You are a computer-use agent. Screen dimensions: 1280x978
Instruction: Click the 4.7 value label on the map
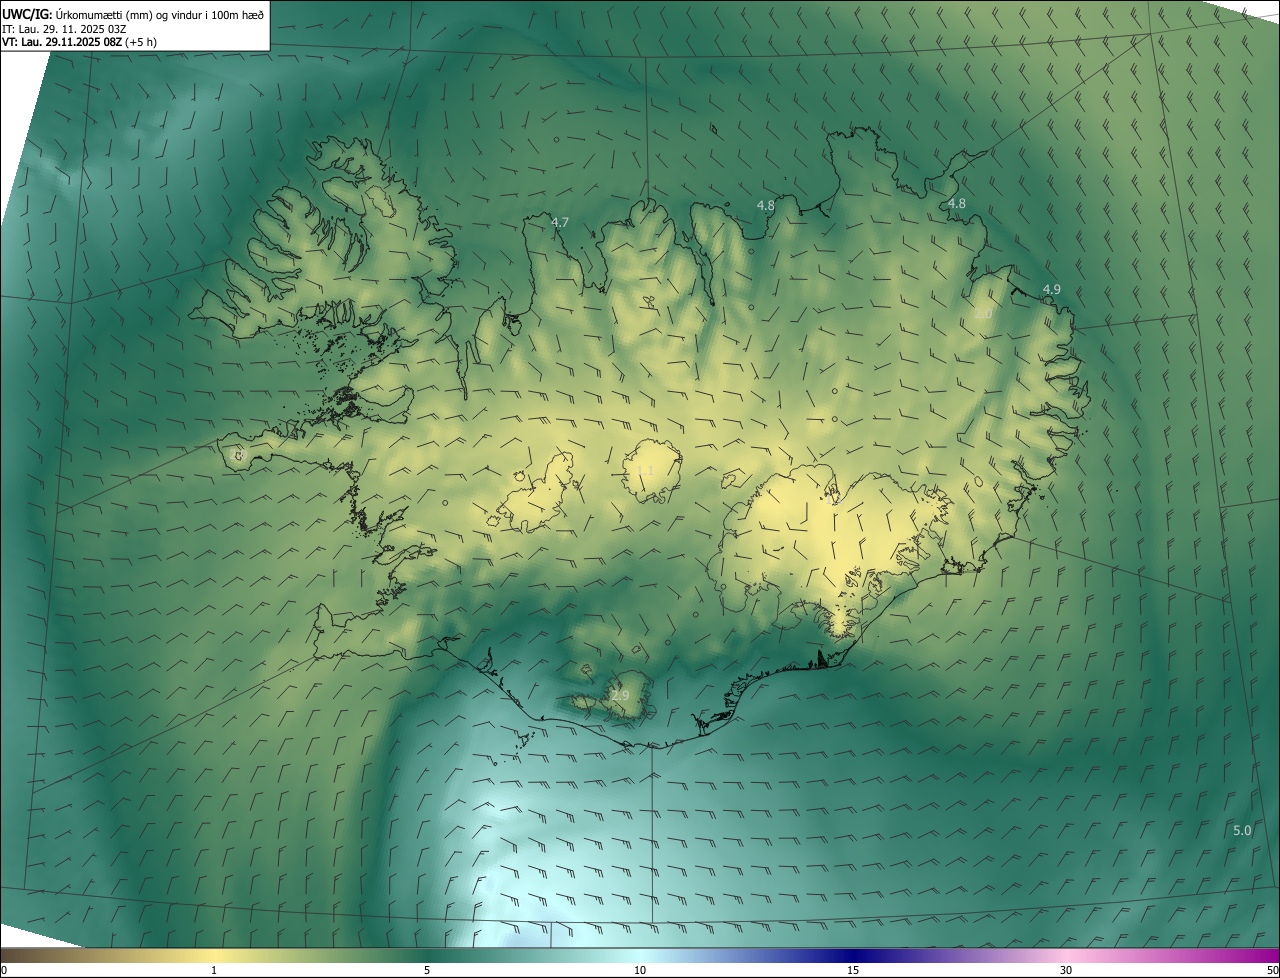point(560,222)
